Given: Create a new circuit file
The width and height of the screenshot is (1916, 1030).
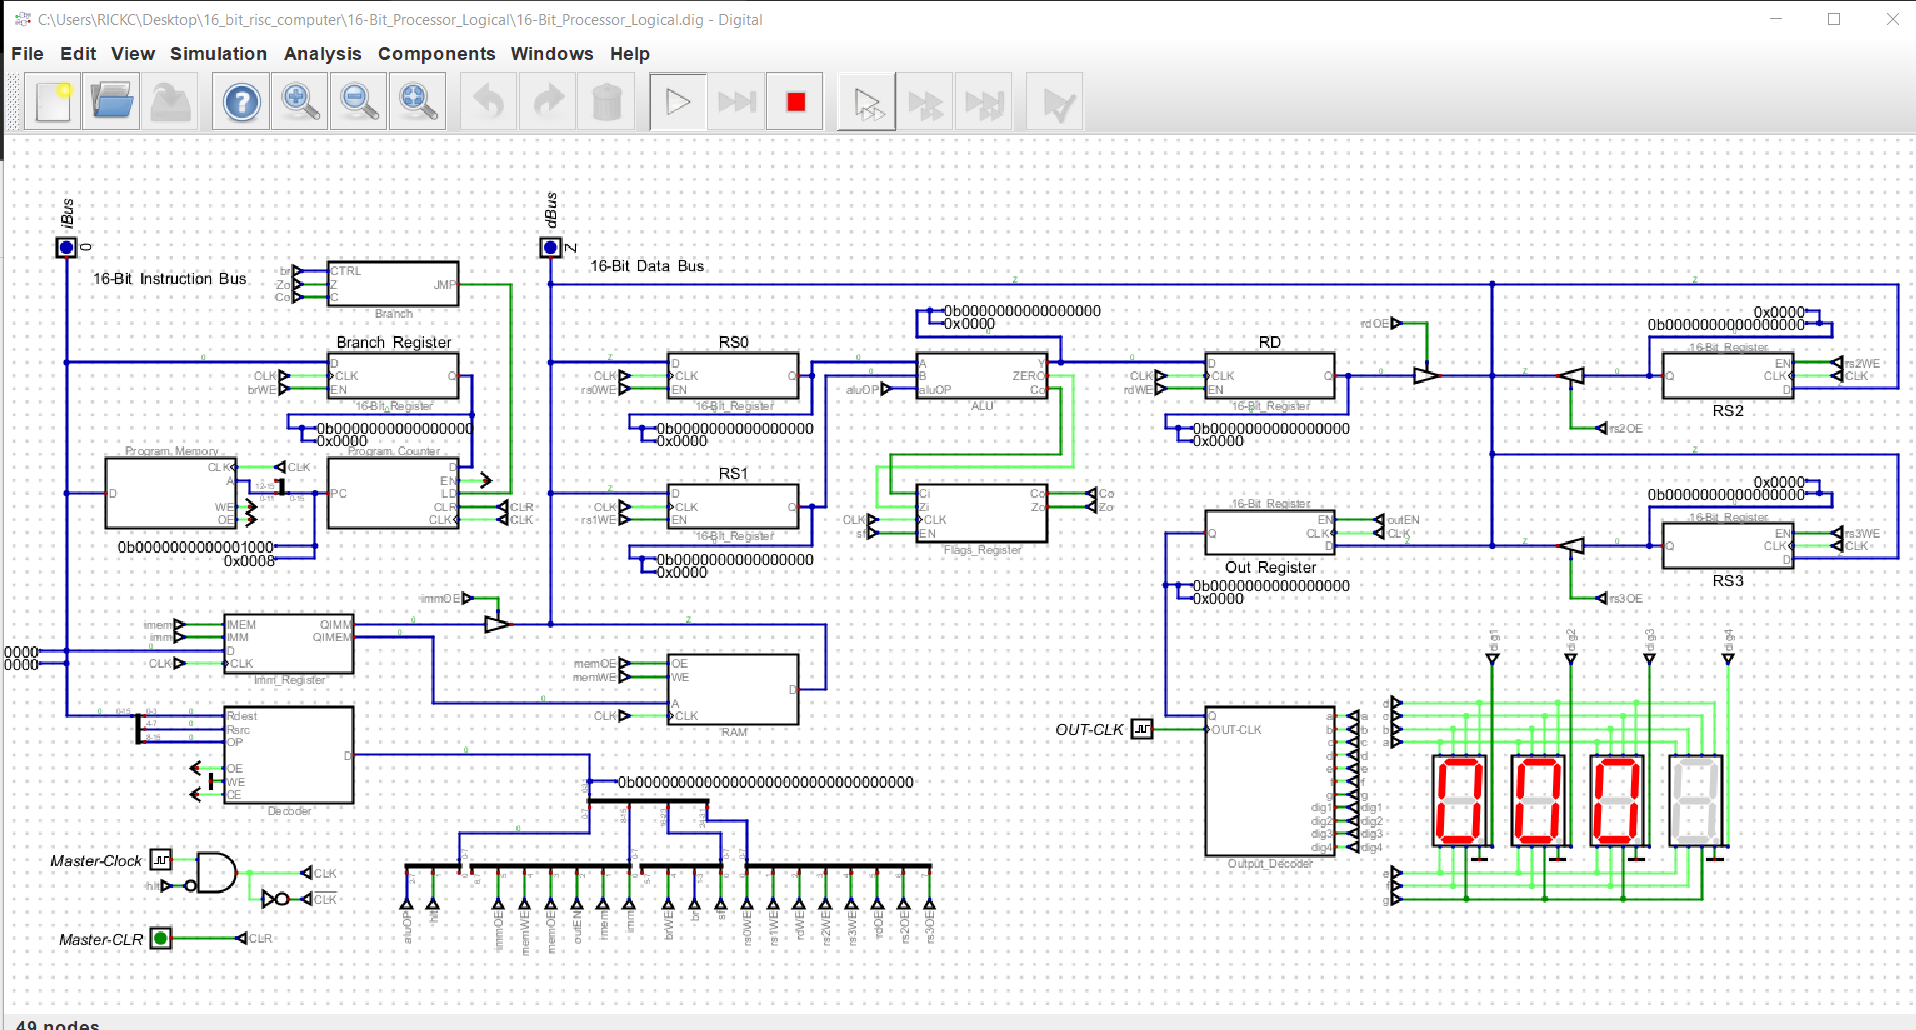Looking at the screenshot, I should click(x=52, y=101).
